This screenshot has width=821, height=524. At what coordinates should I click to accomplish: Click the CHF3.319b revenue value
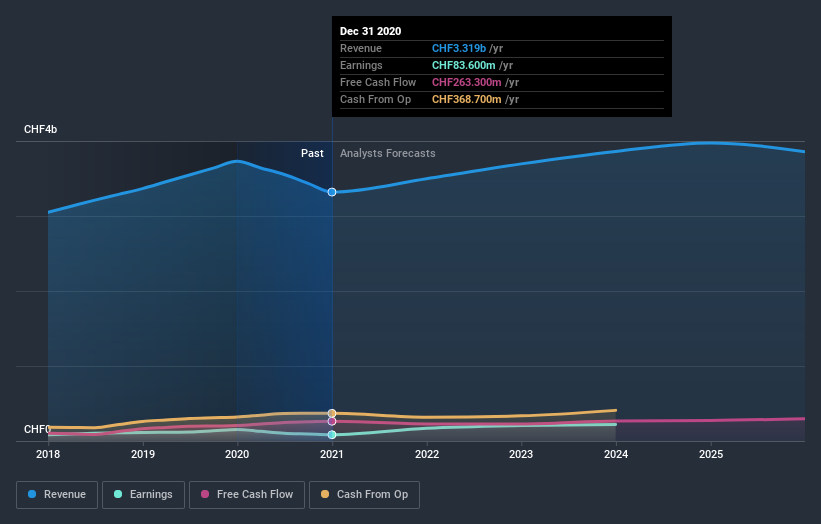459,48
